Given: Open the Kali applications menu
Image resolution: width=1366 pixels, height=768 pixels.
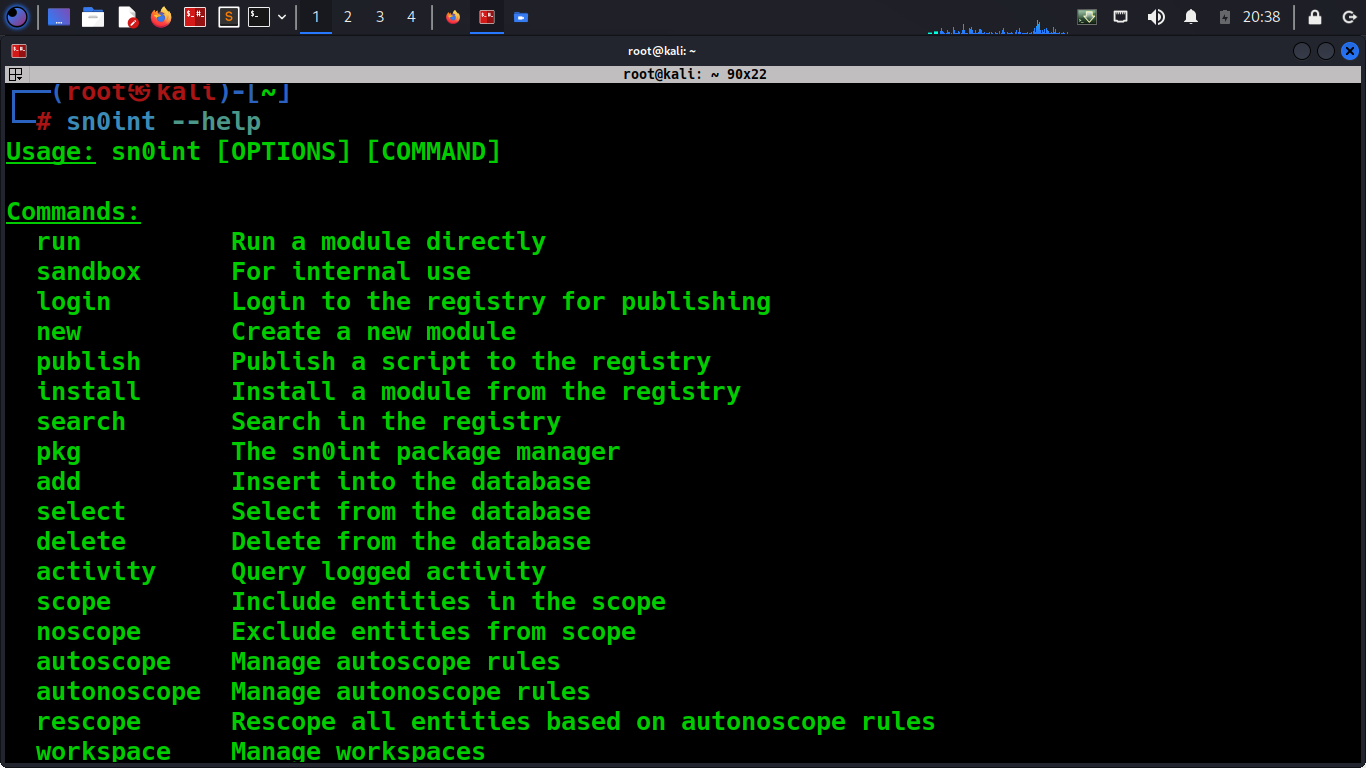Looking at the screenshot, I should (x=17, y=17).
